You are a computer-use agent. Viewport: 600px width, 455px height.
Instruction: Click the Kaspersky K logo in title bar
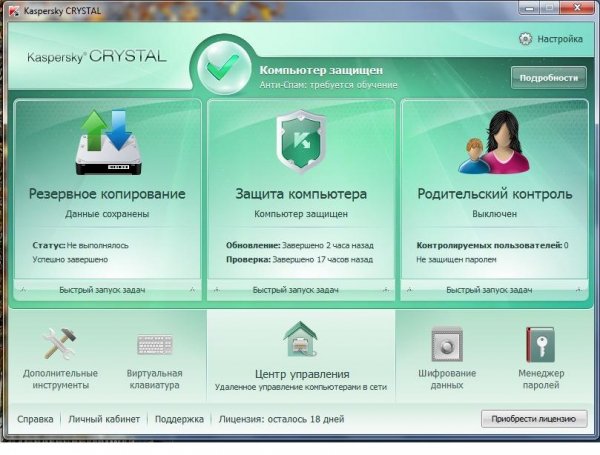[14, 11]
